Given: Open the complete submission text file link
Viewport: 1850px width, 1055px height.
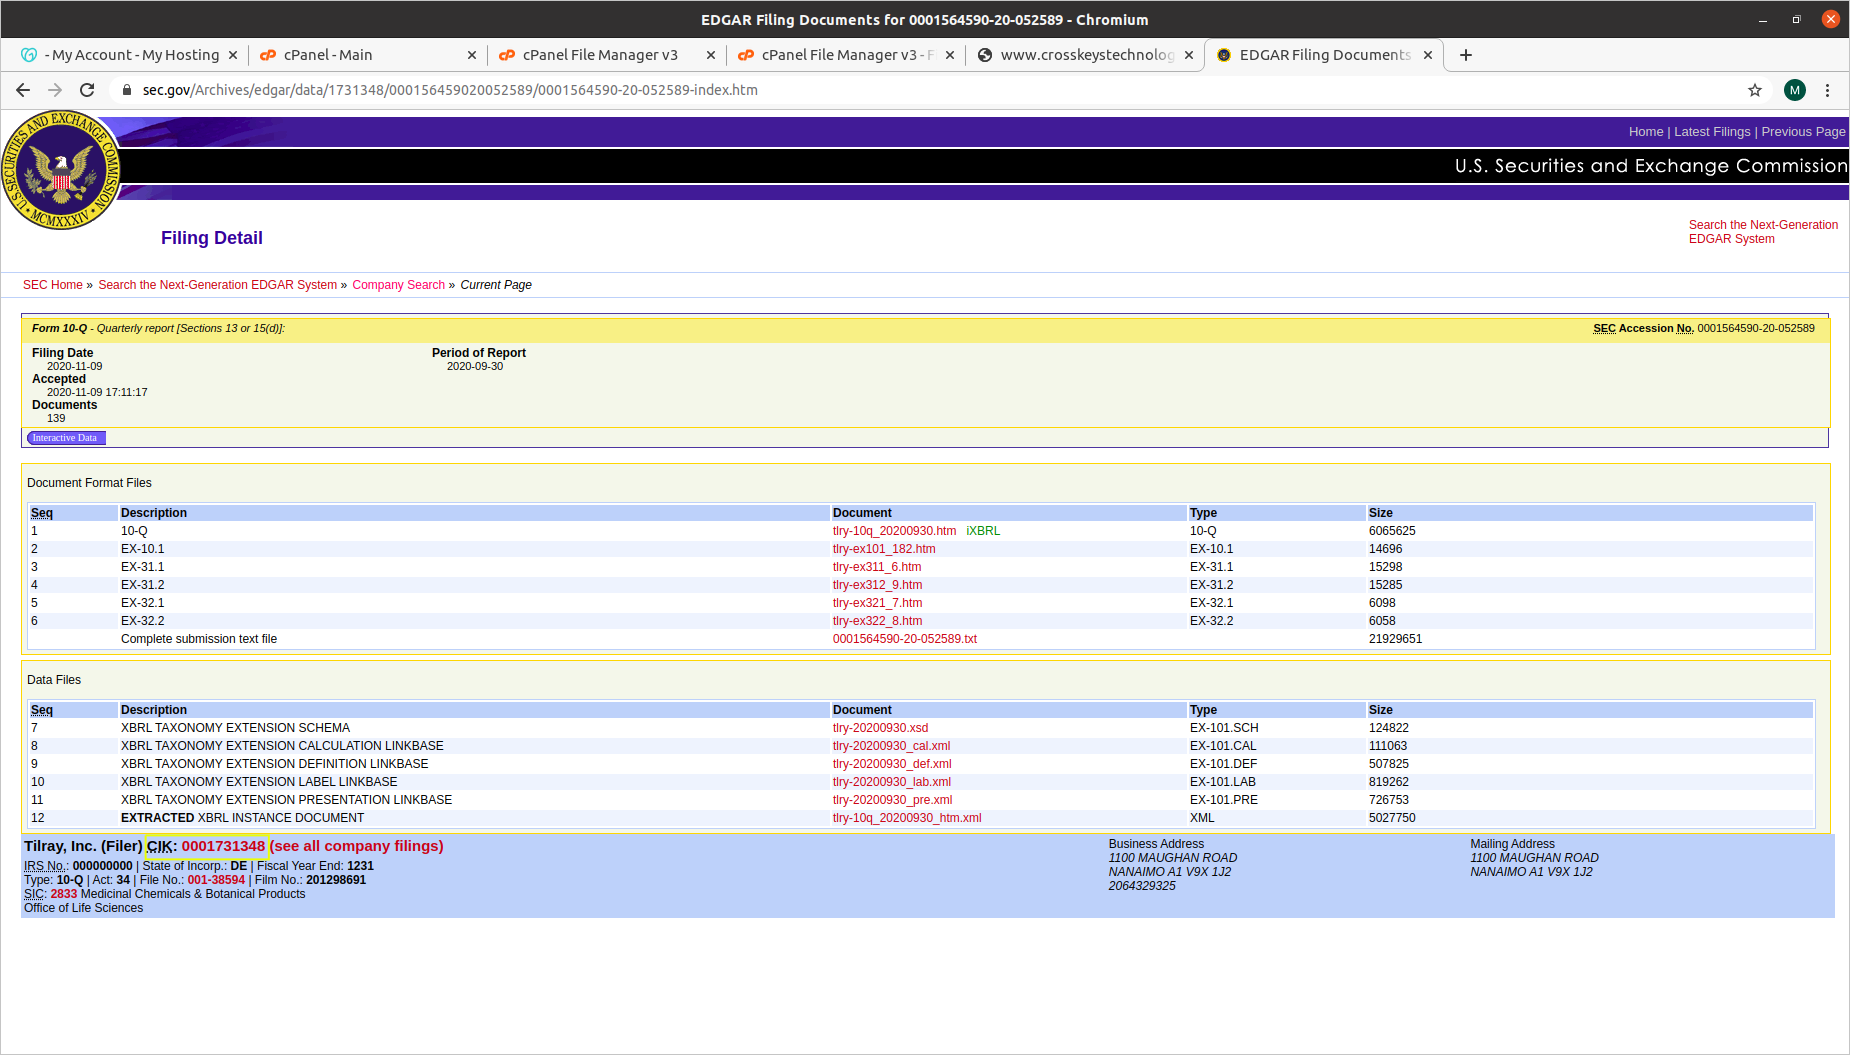Looking at the screenshot, I should pyautogui.click(x=904, y=639).
